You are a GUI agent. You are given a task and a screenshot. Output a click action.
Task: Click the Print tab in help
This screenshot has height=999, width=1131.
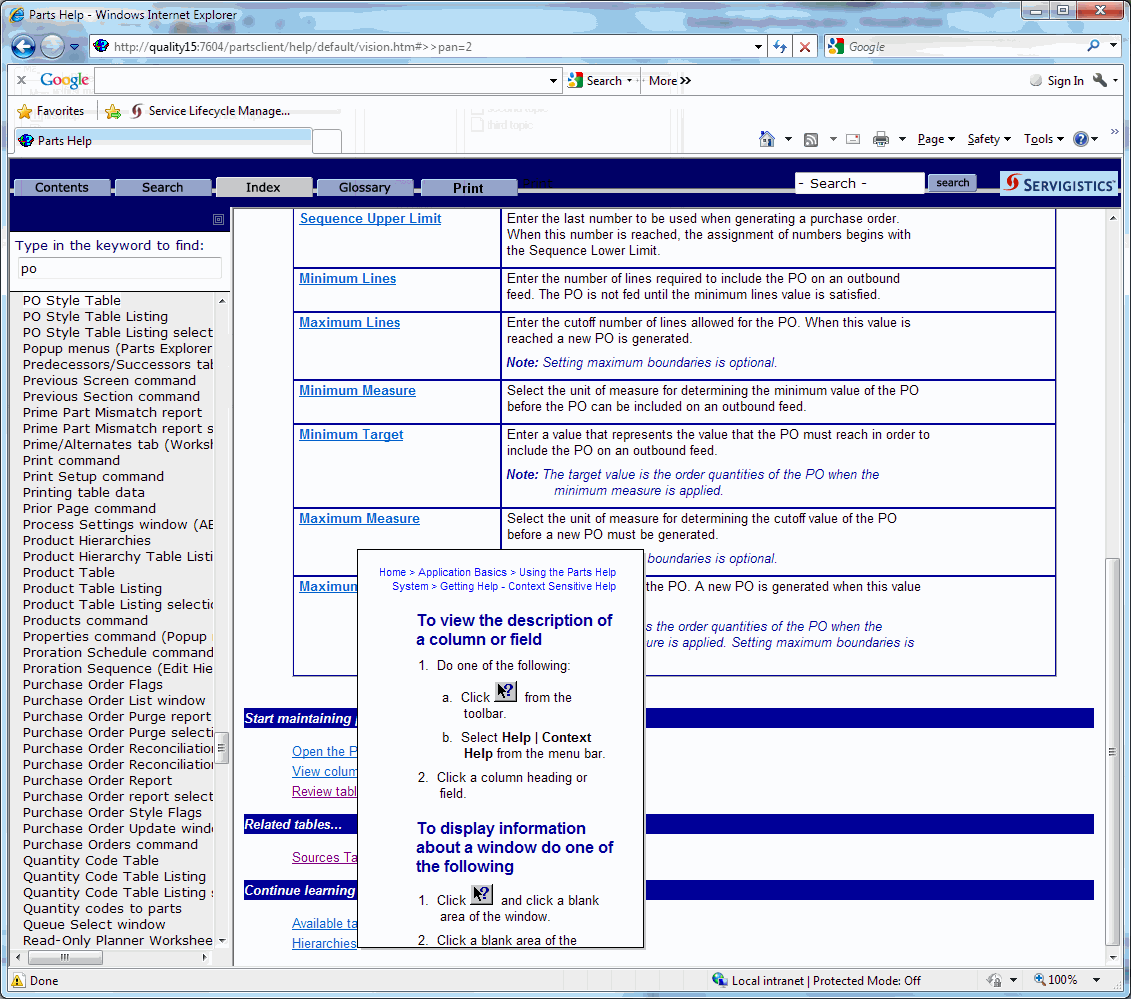468,188
